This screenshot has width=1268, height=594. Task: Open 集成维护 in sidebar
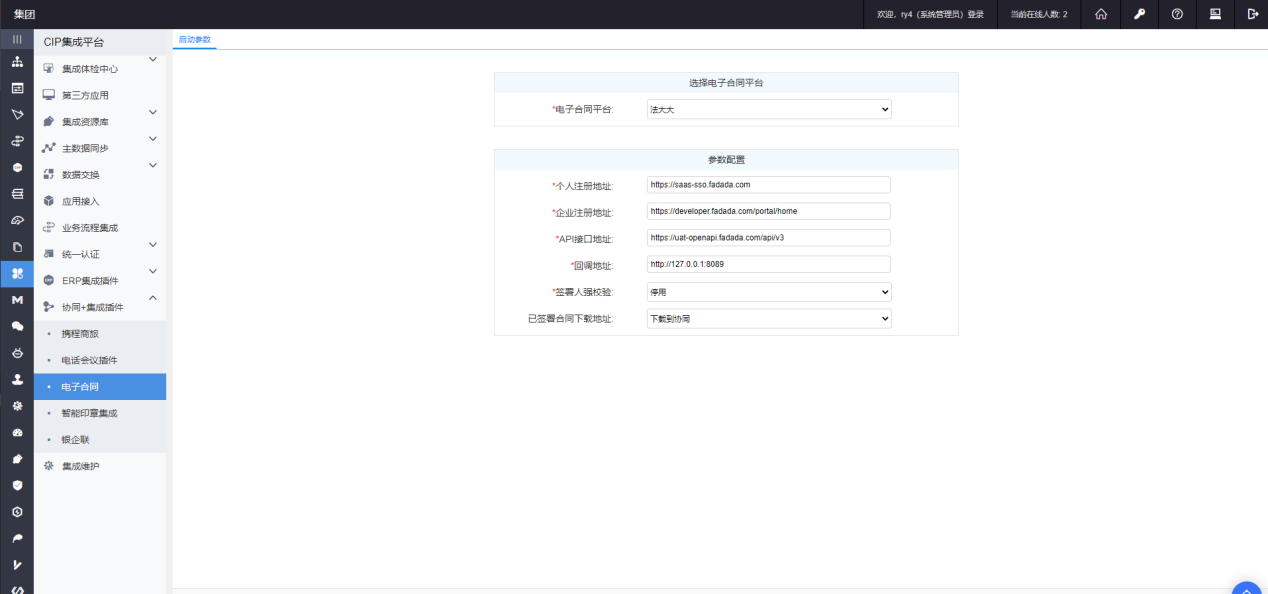coord(80,466)
